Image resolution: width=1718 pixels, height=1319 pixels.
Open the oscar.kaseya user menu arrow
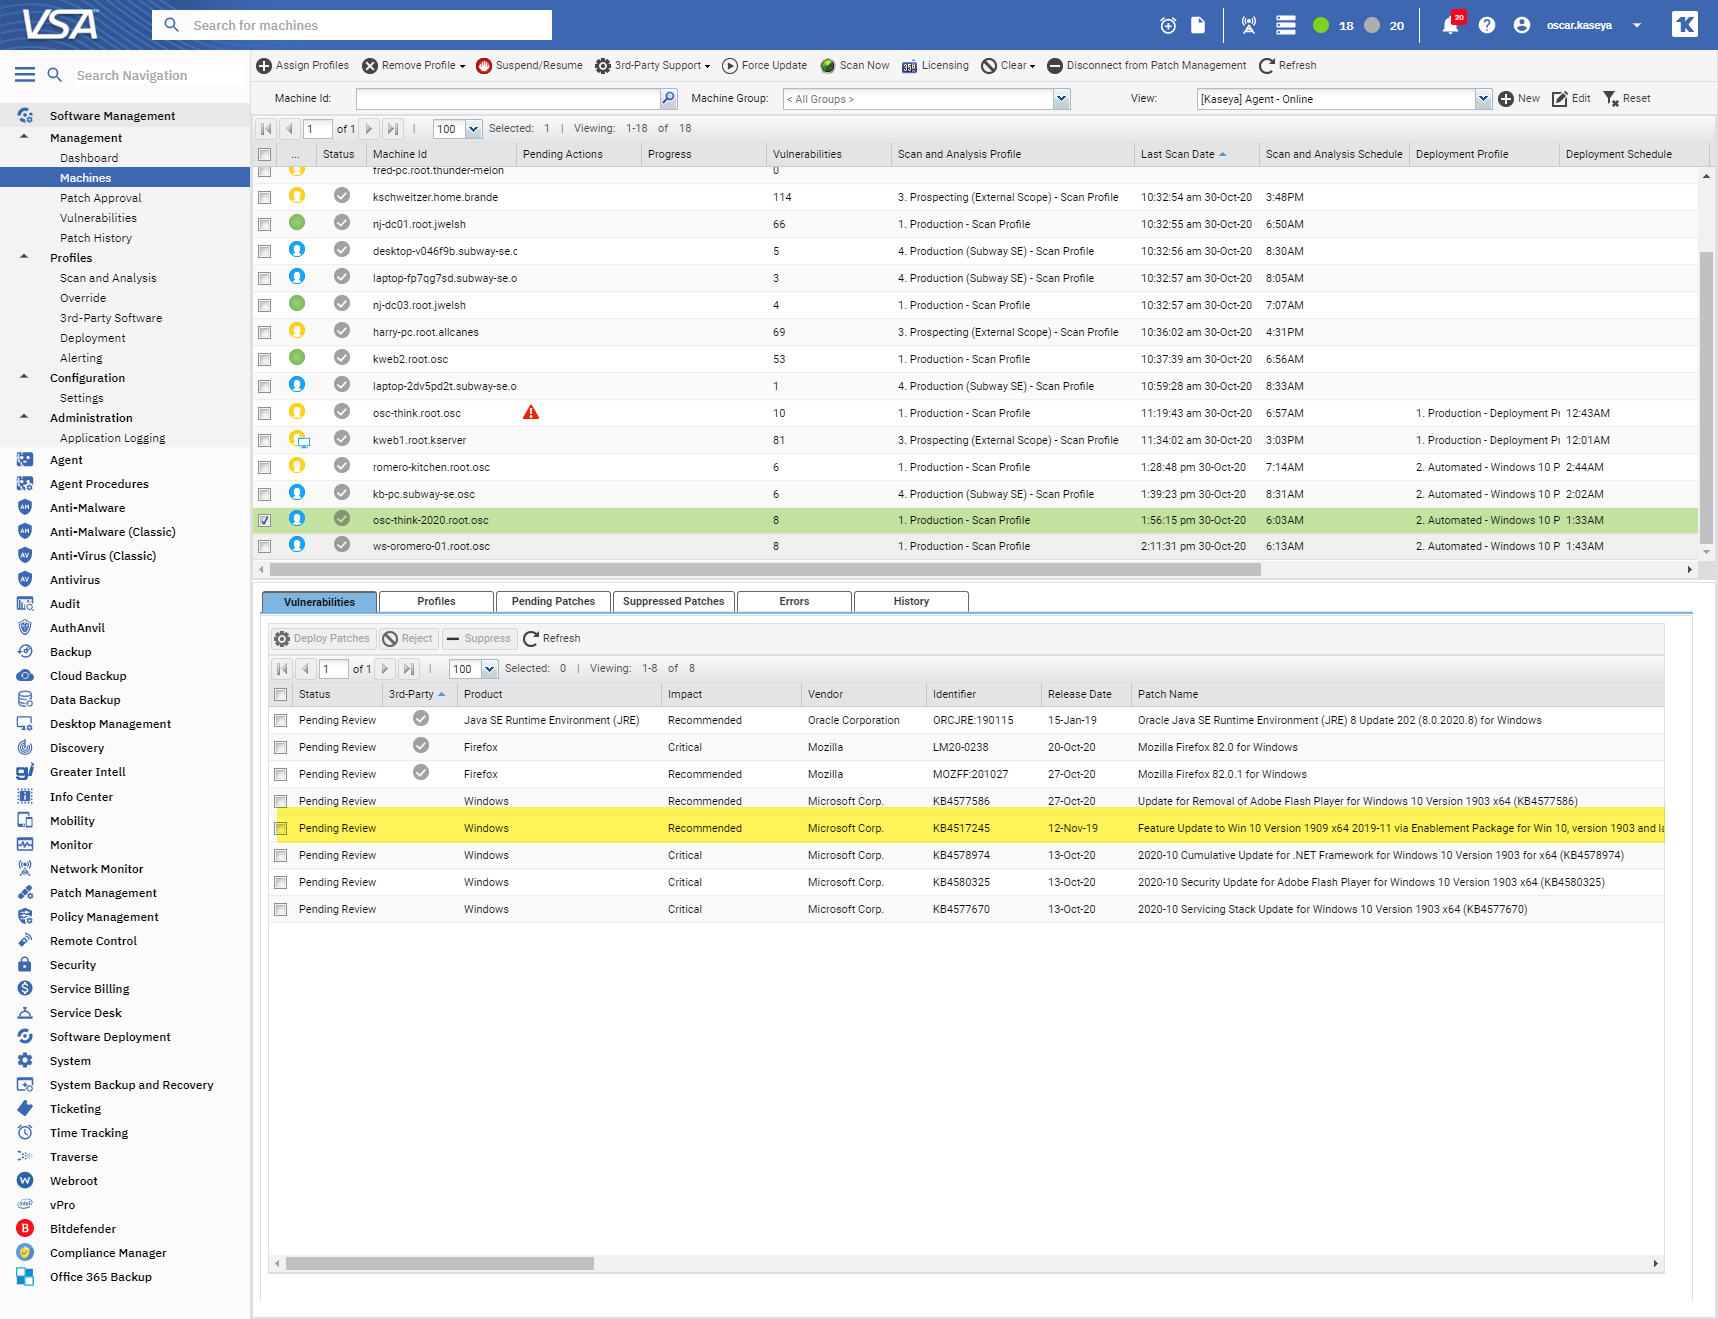point(1637,25)
